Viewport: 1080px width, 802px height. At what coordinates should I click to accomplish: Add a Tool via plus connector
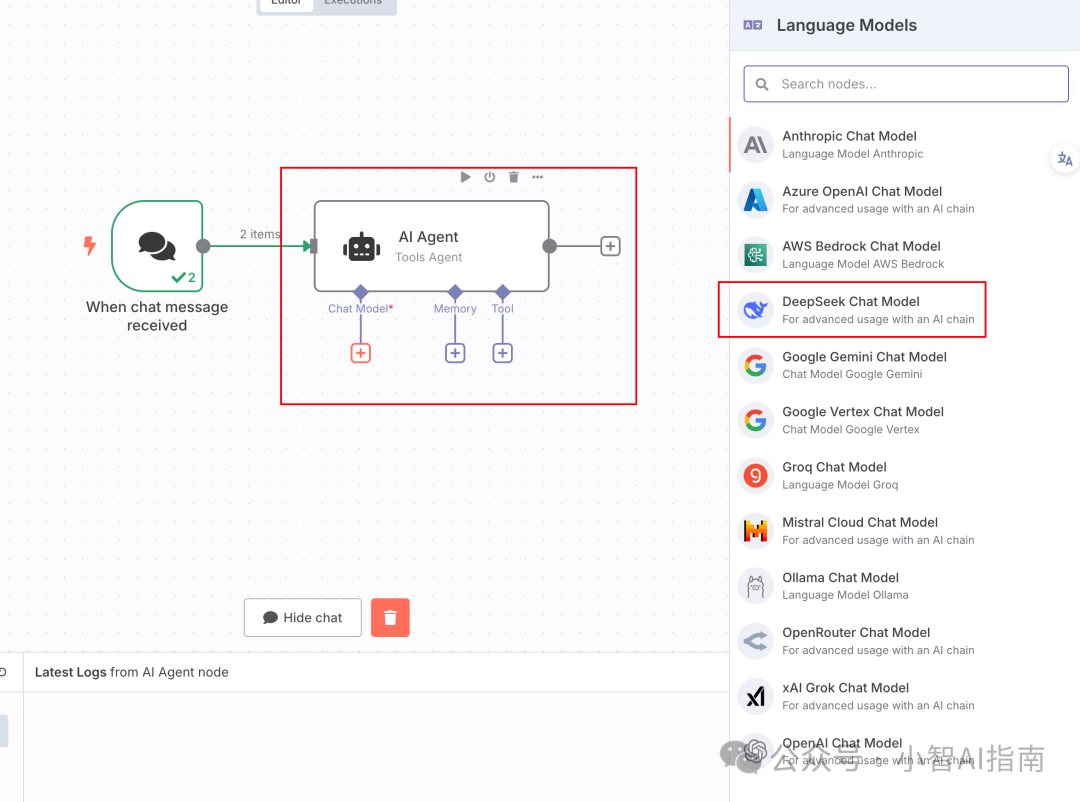pos(503,353)
